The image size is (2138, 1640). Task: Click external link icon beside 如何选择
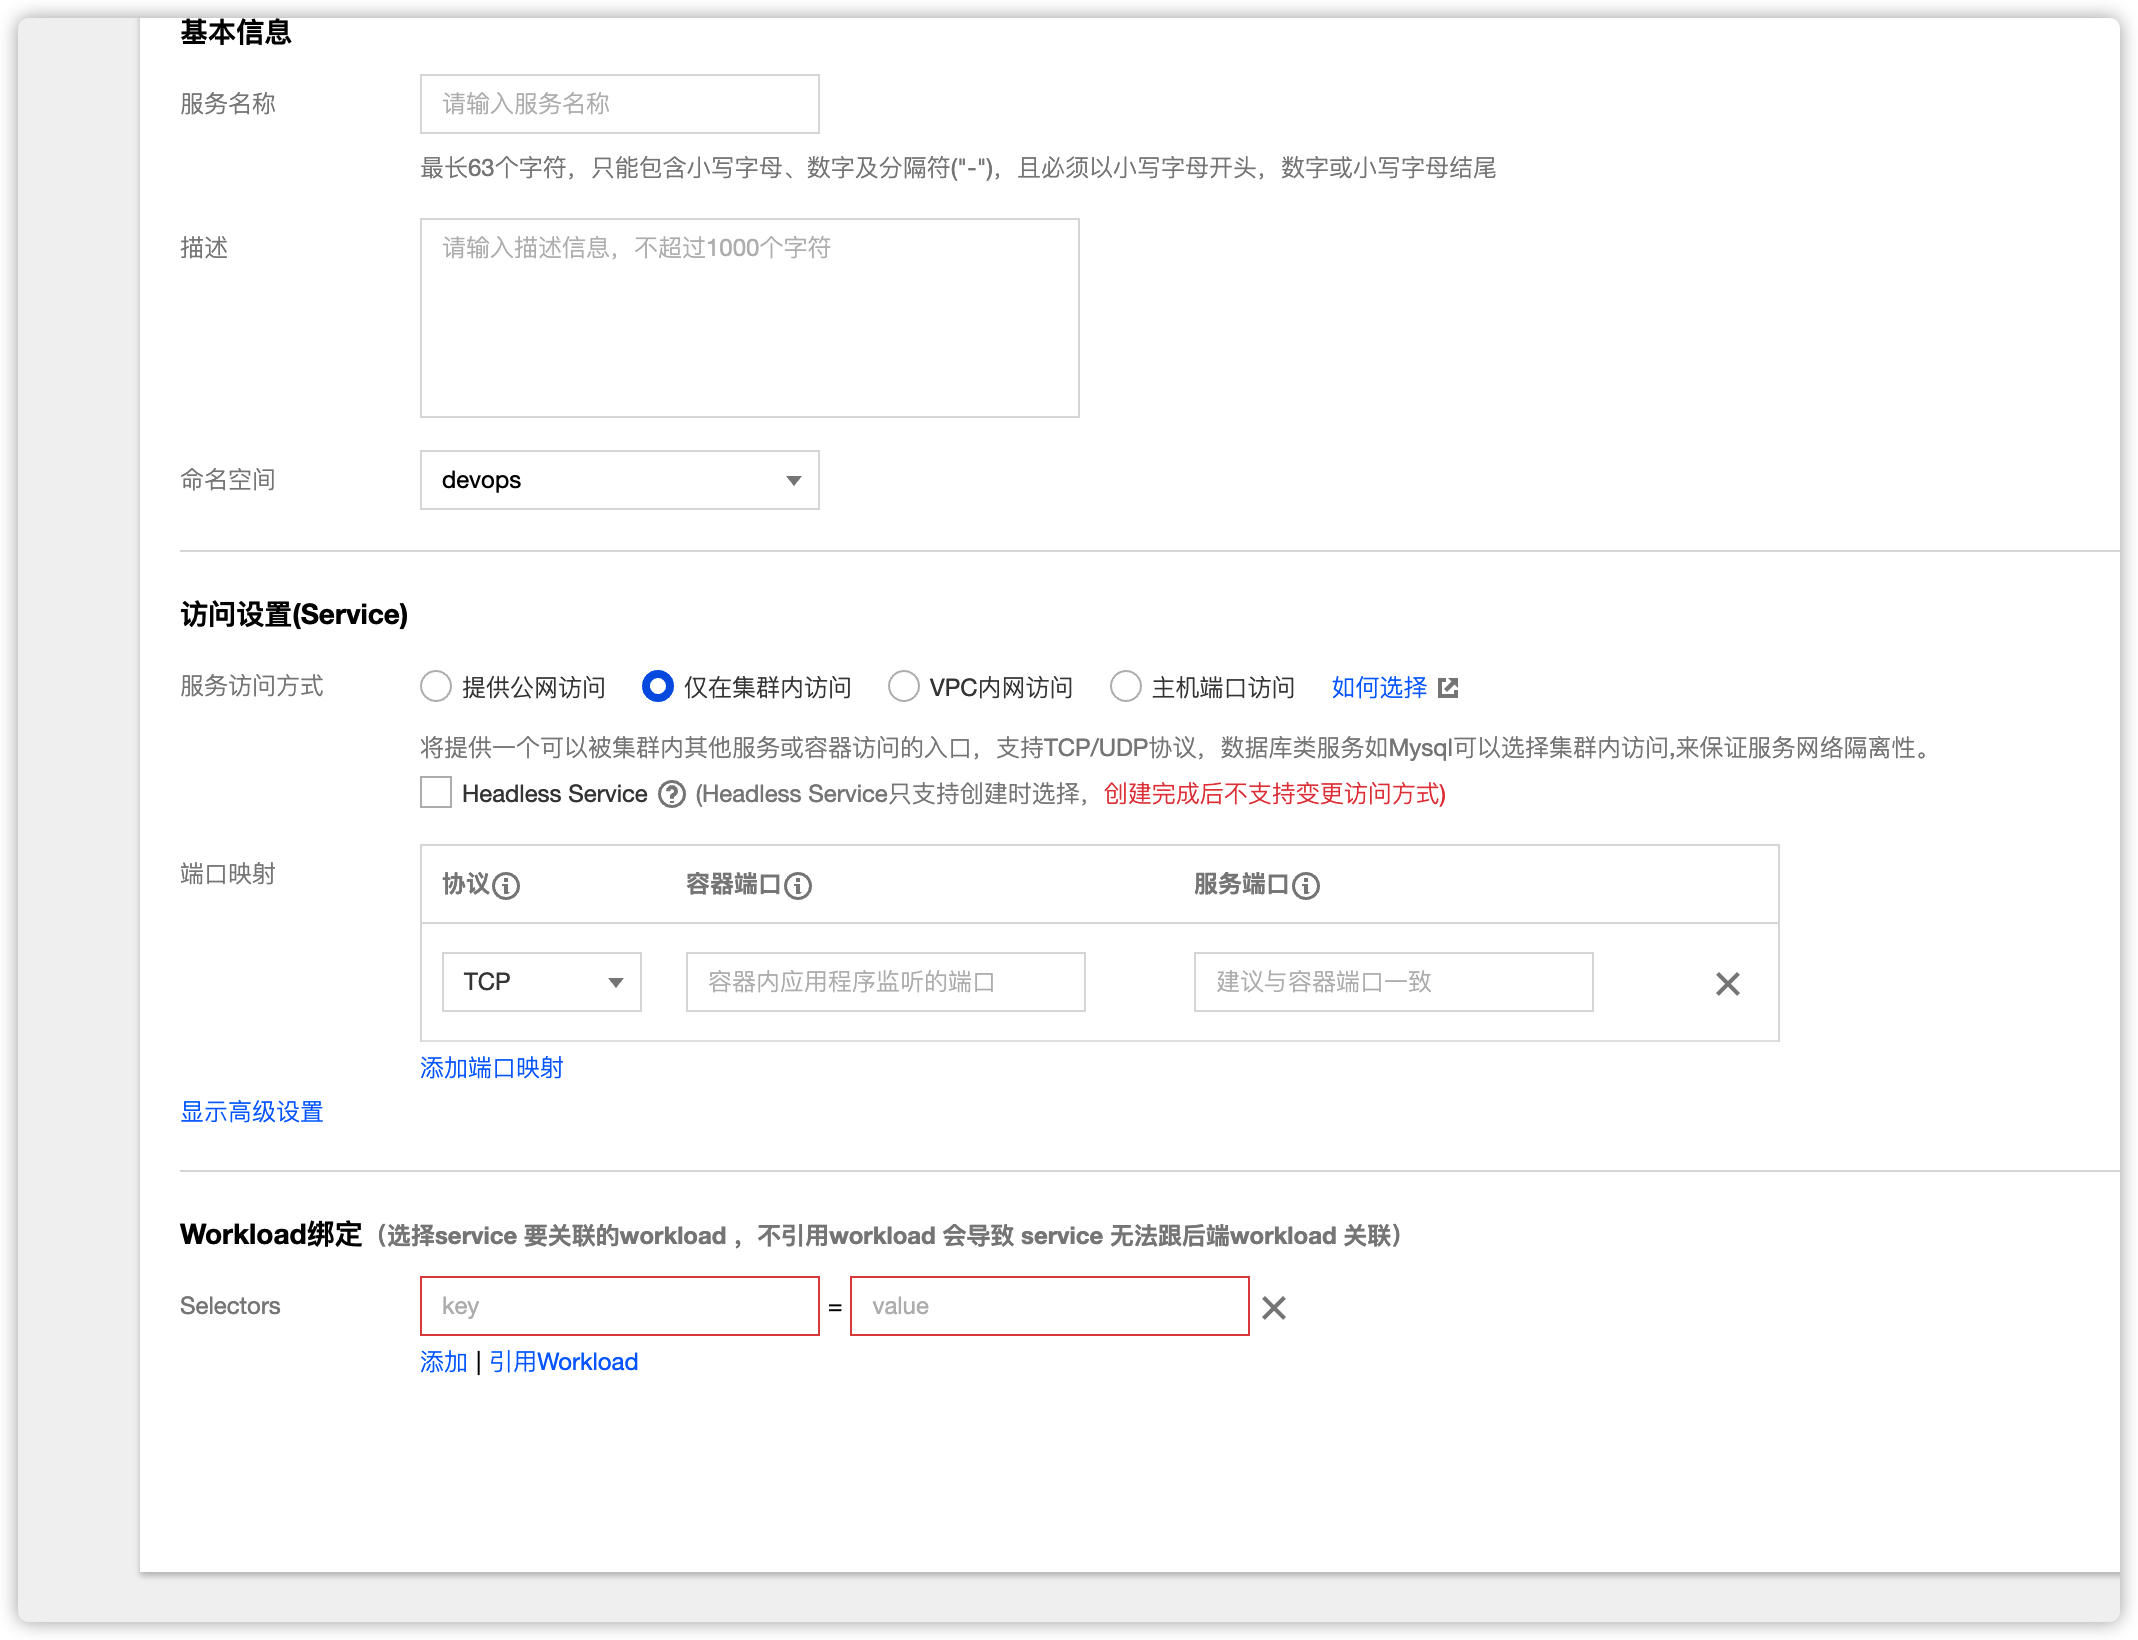coord(1448,688)
